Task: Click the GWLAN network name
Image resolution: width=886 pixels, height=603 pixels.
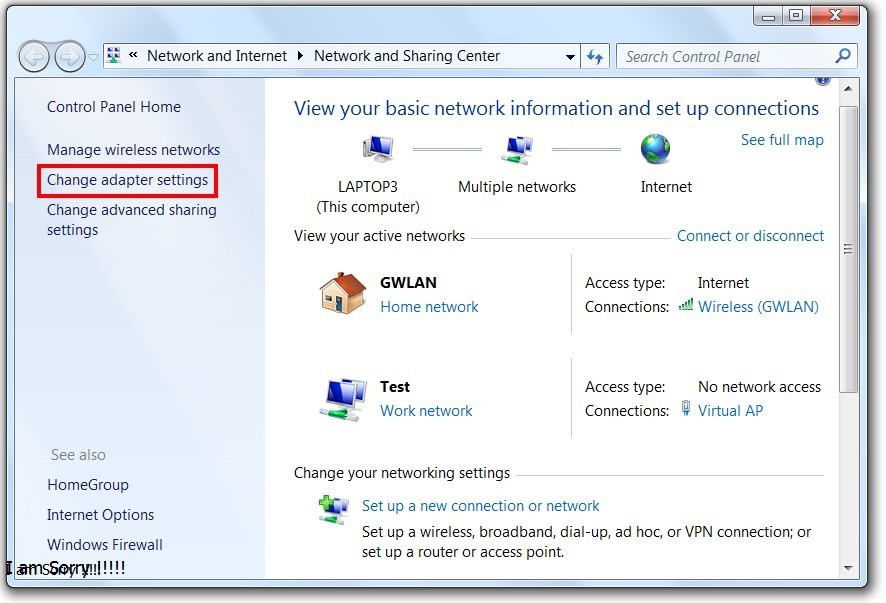Action: [x=408, y=283]
